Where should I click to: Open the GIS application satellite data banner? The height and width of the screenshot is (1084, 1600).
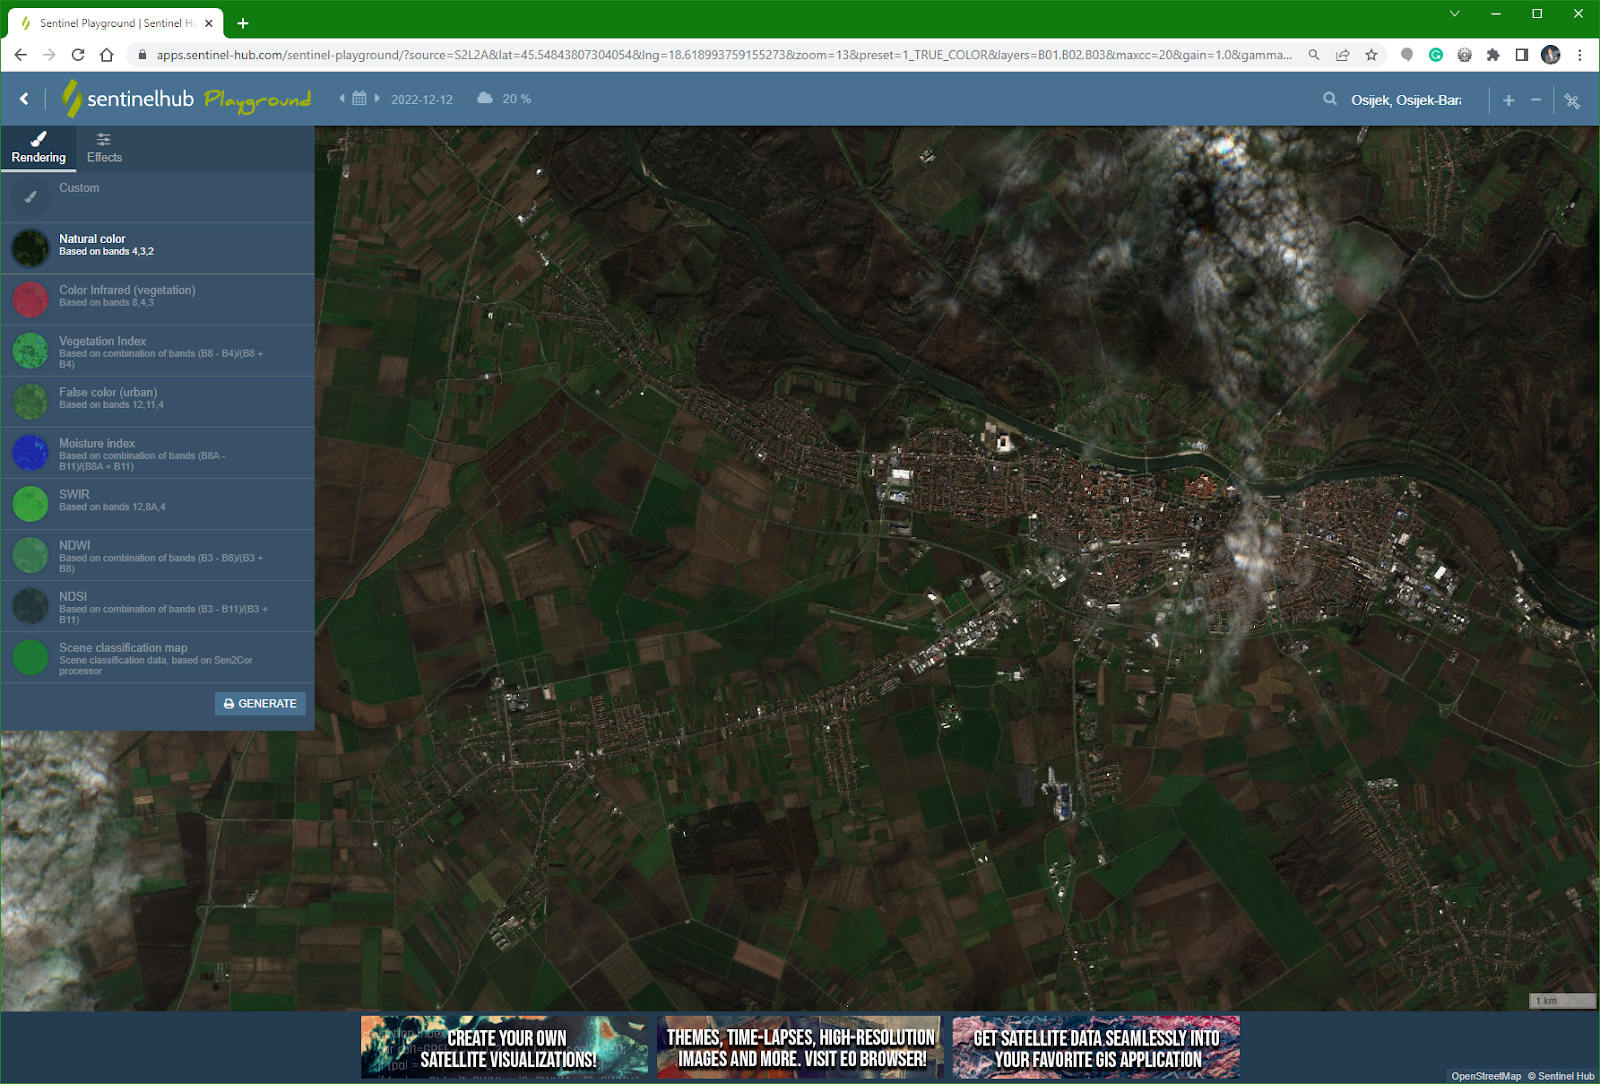coord(1096,1048)
